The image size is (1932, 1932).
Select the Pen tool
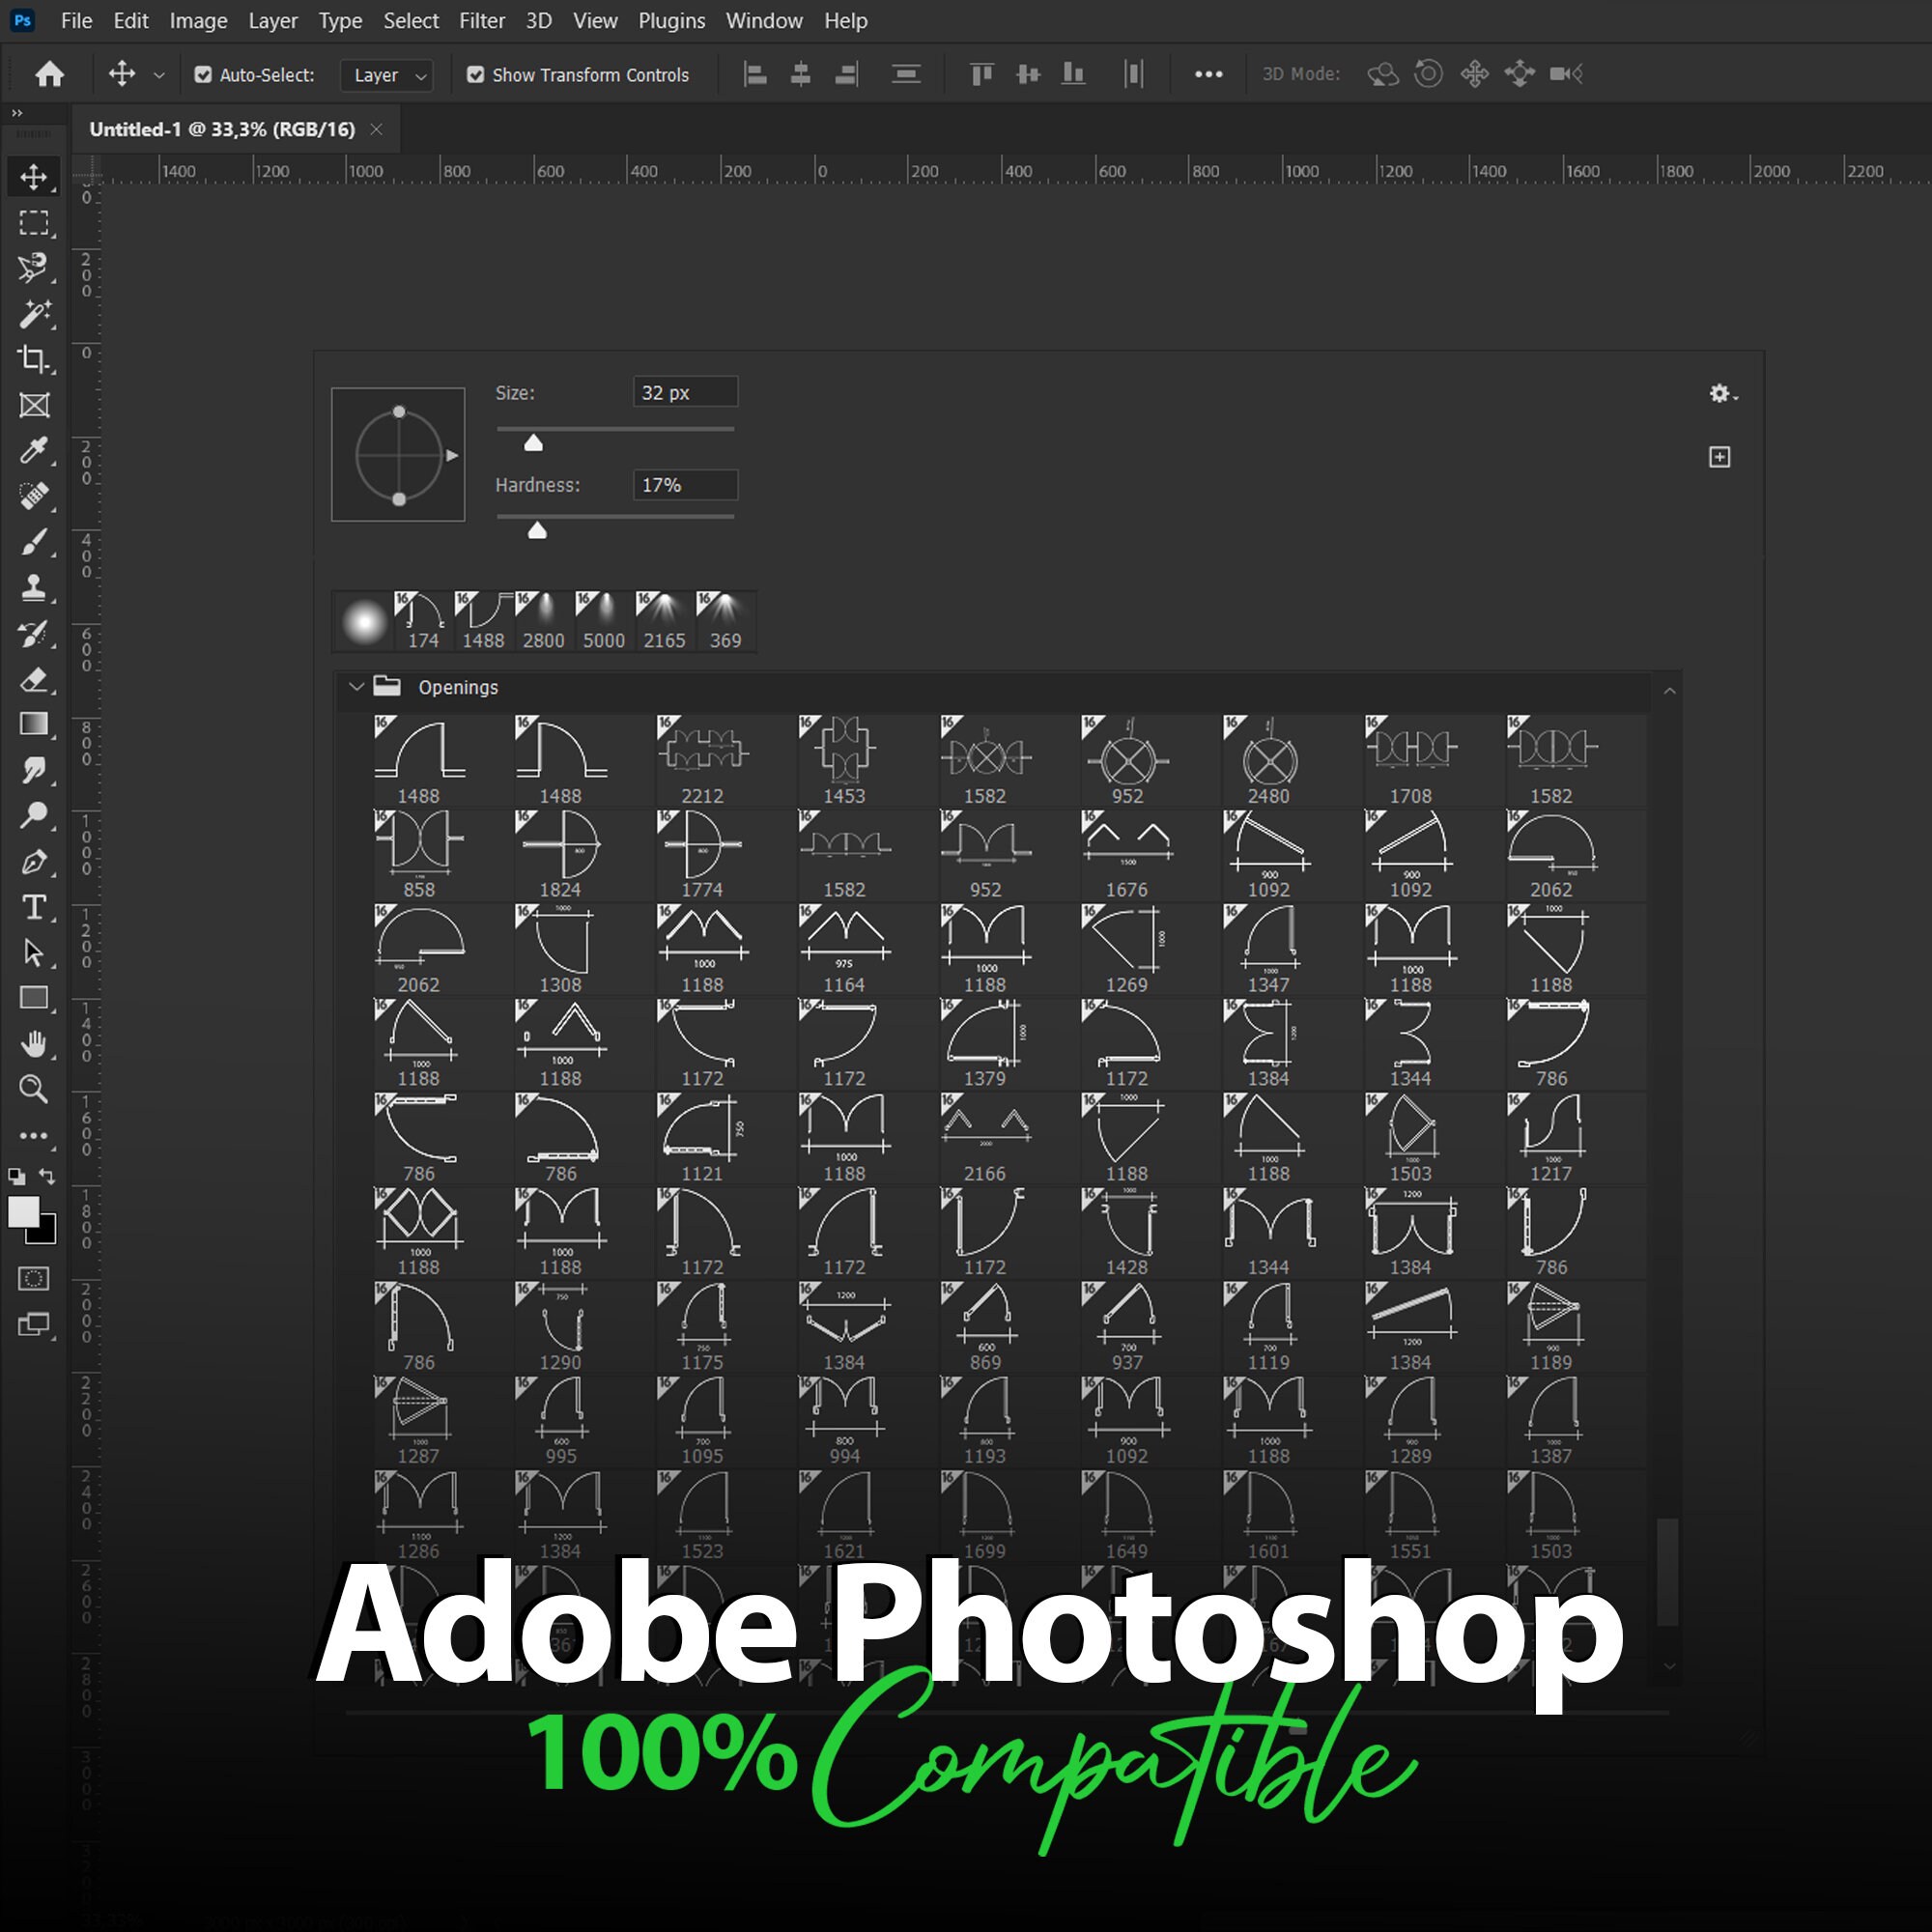pyautogui.click(x=34, y=861)
